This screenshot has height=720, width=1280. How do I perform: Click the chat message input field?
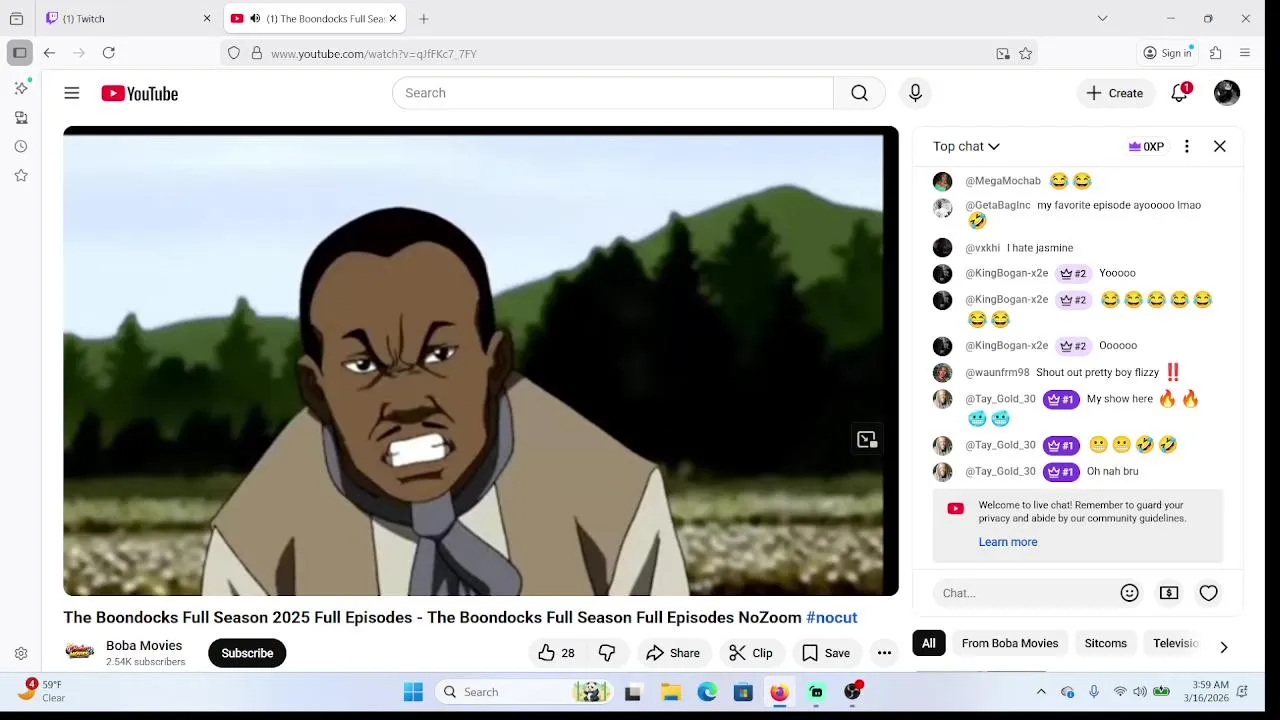click(x=1022, y=593)
